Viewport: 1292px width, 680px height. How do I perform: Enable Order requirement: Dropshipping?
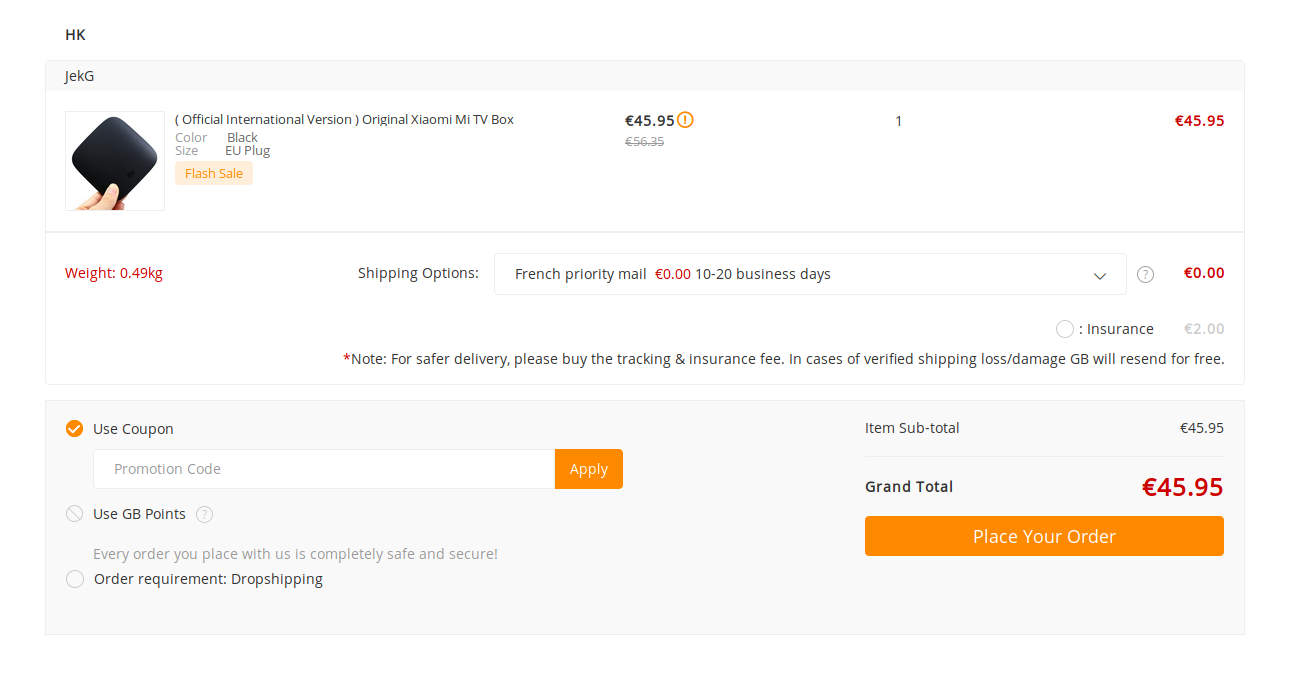(74, 579)
